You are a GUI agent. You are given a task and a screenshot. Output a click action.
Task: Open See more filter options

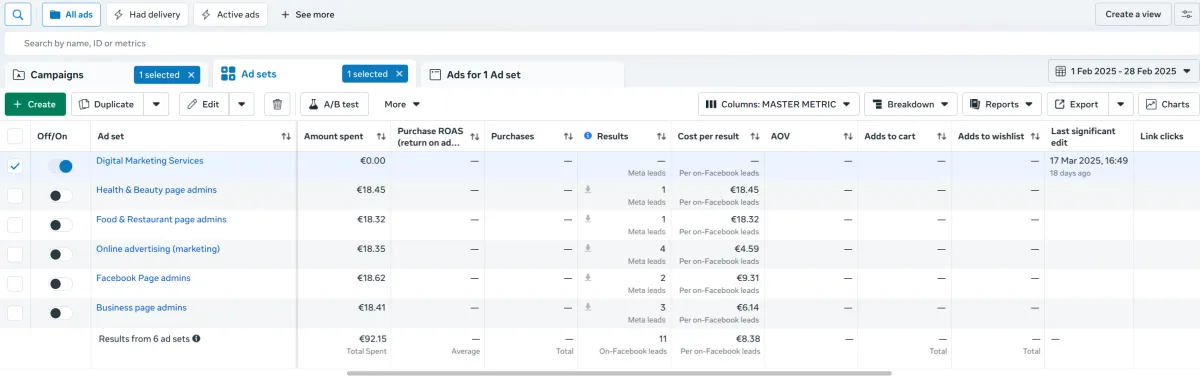click(x=308, y=15)
